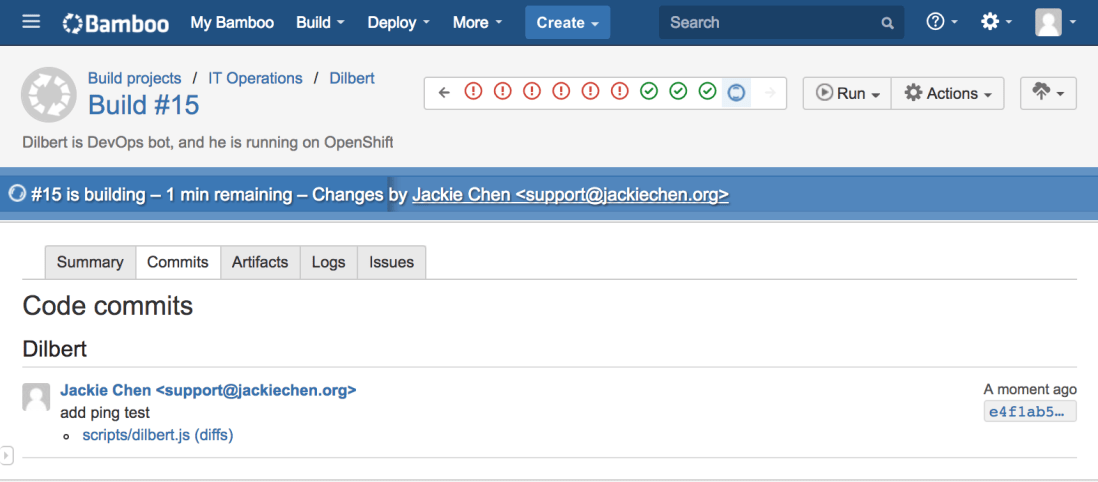Click the currently building status icon
Viewport: 1098px width, 482px height.
(736, 93)
